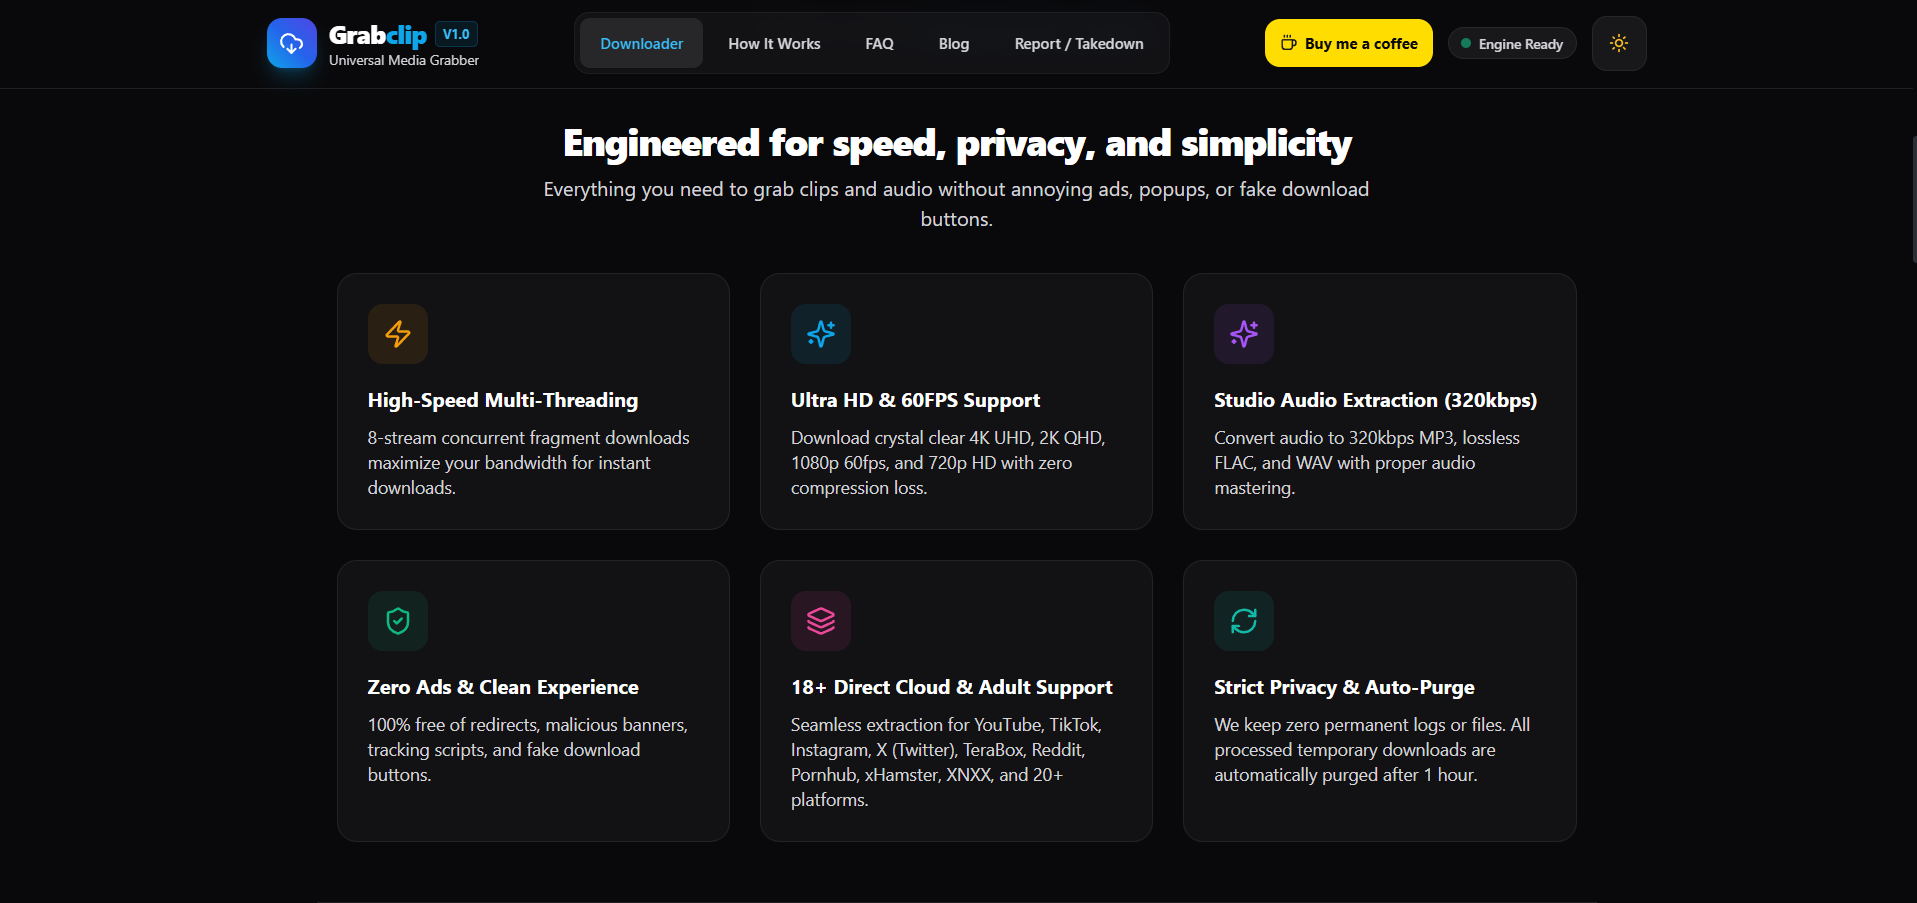Select the Ultra HD & 60FPS Support heading
1917x903 pixels.
915,400
